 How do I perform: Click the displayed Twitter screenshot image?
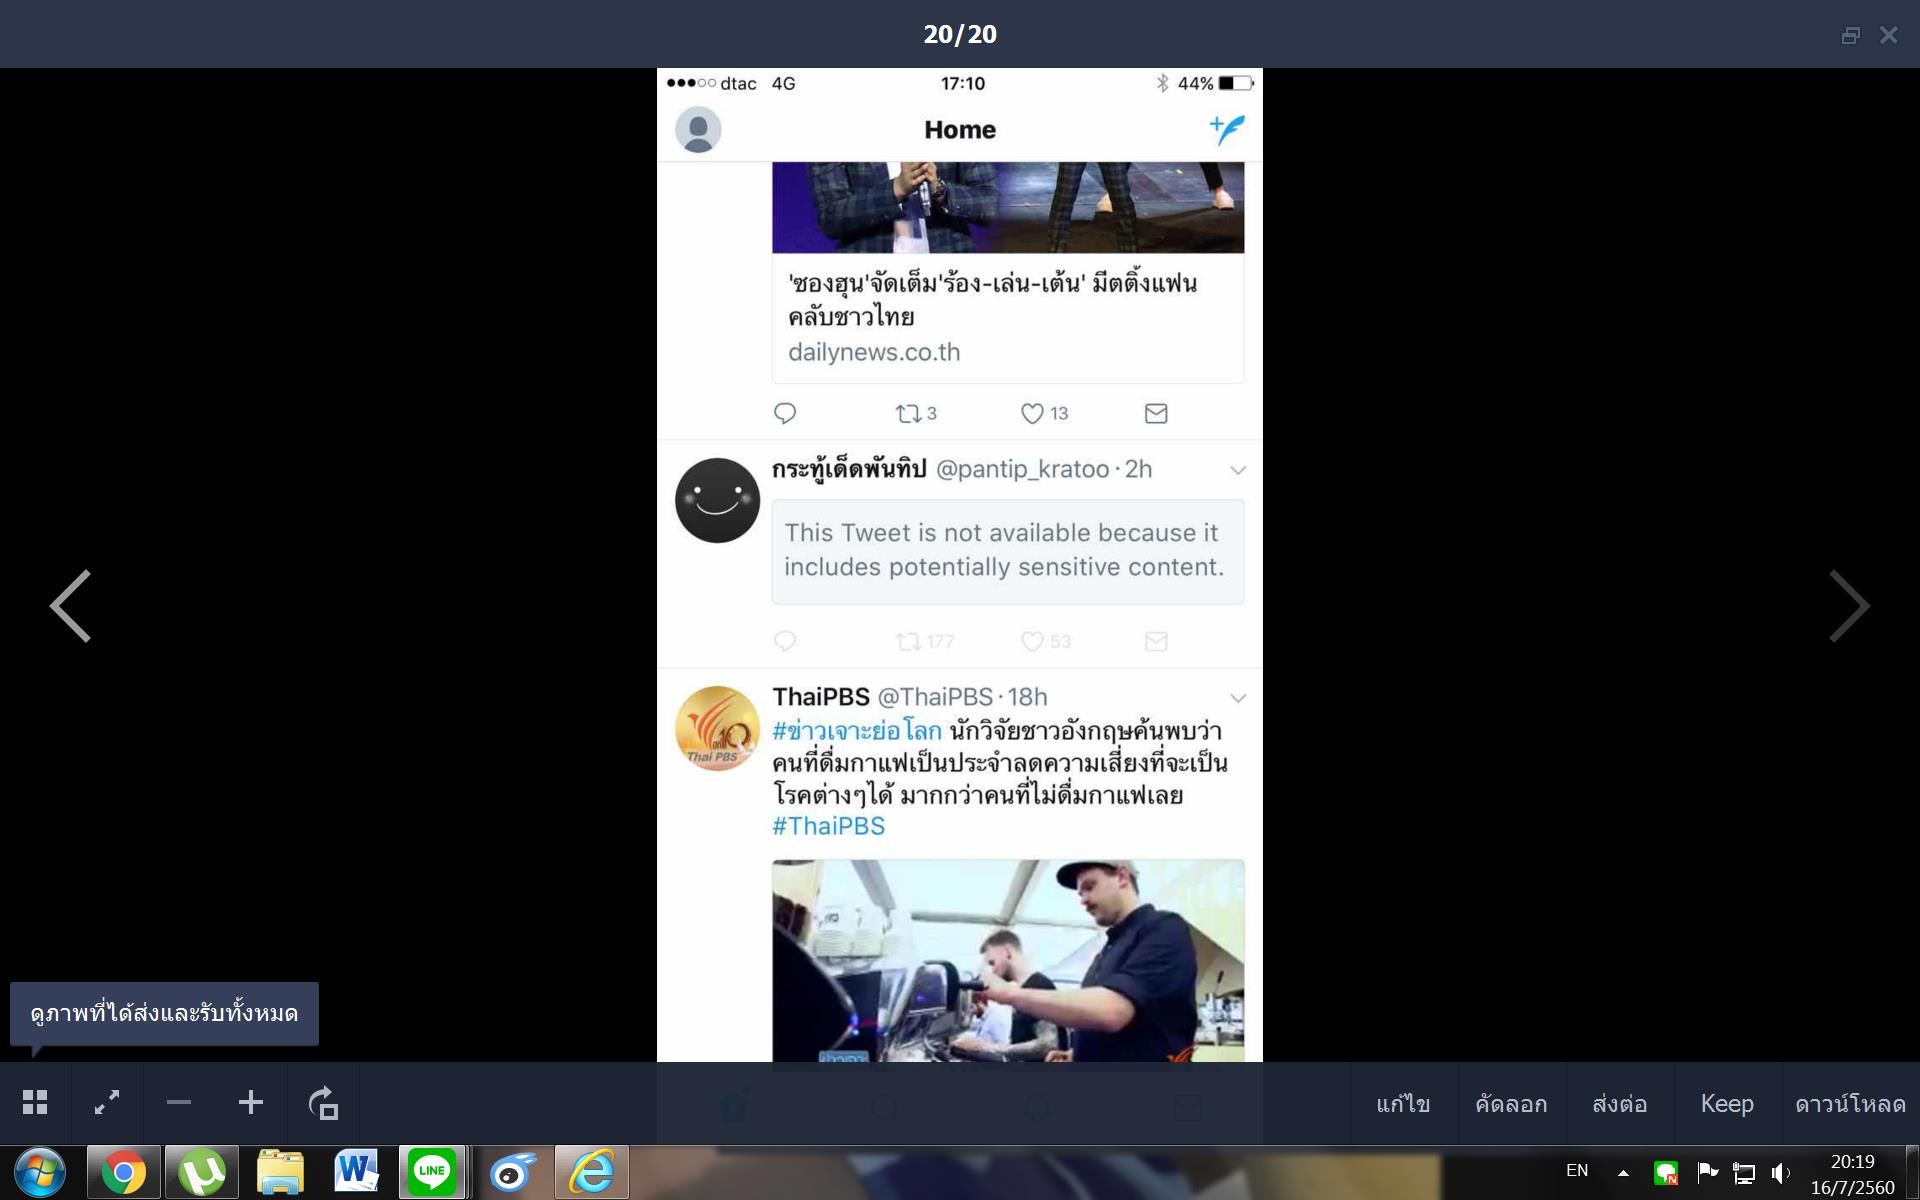click(959, 565)
